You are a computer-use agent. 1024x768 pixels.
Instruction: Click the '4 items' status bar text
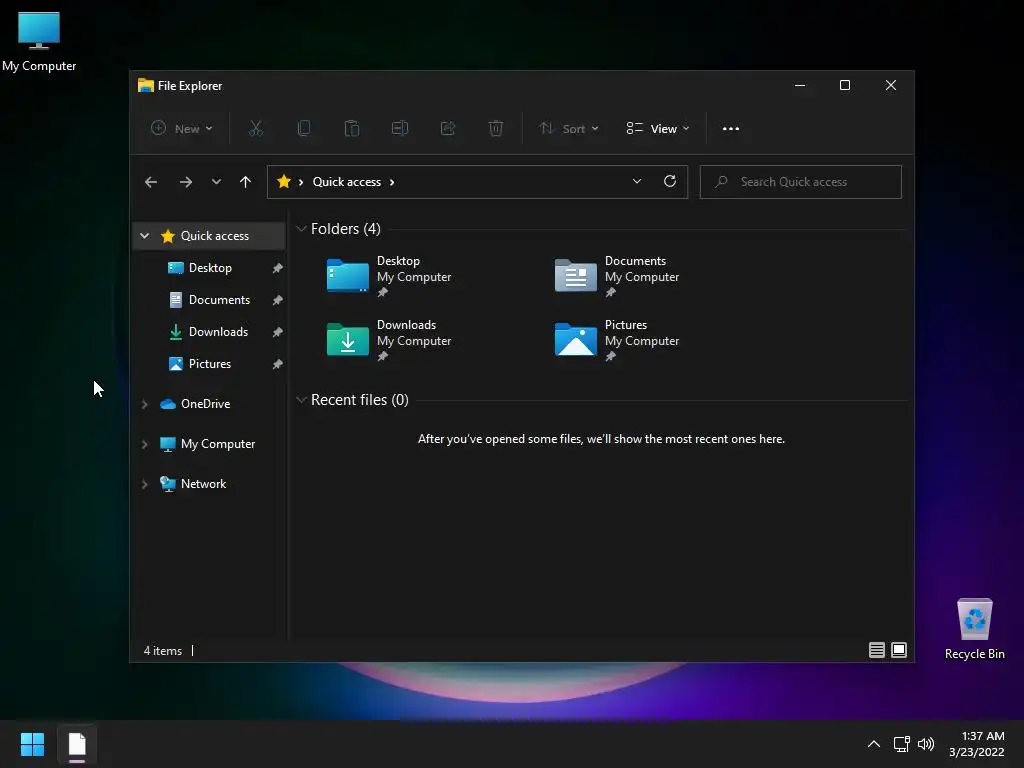tap(163, 650)
